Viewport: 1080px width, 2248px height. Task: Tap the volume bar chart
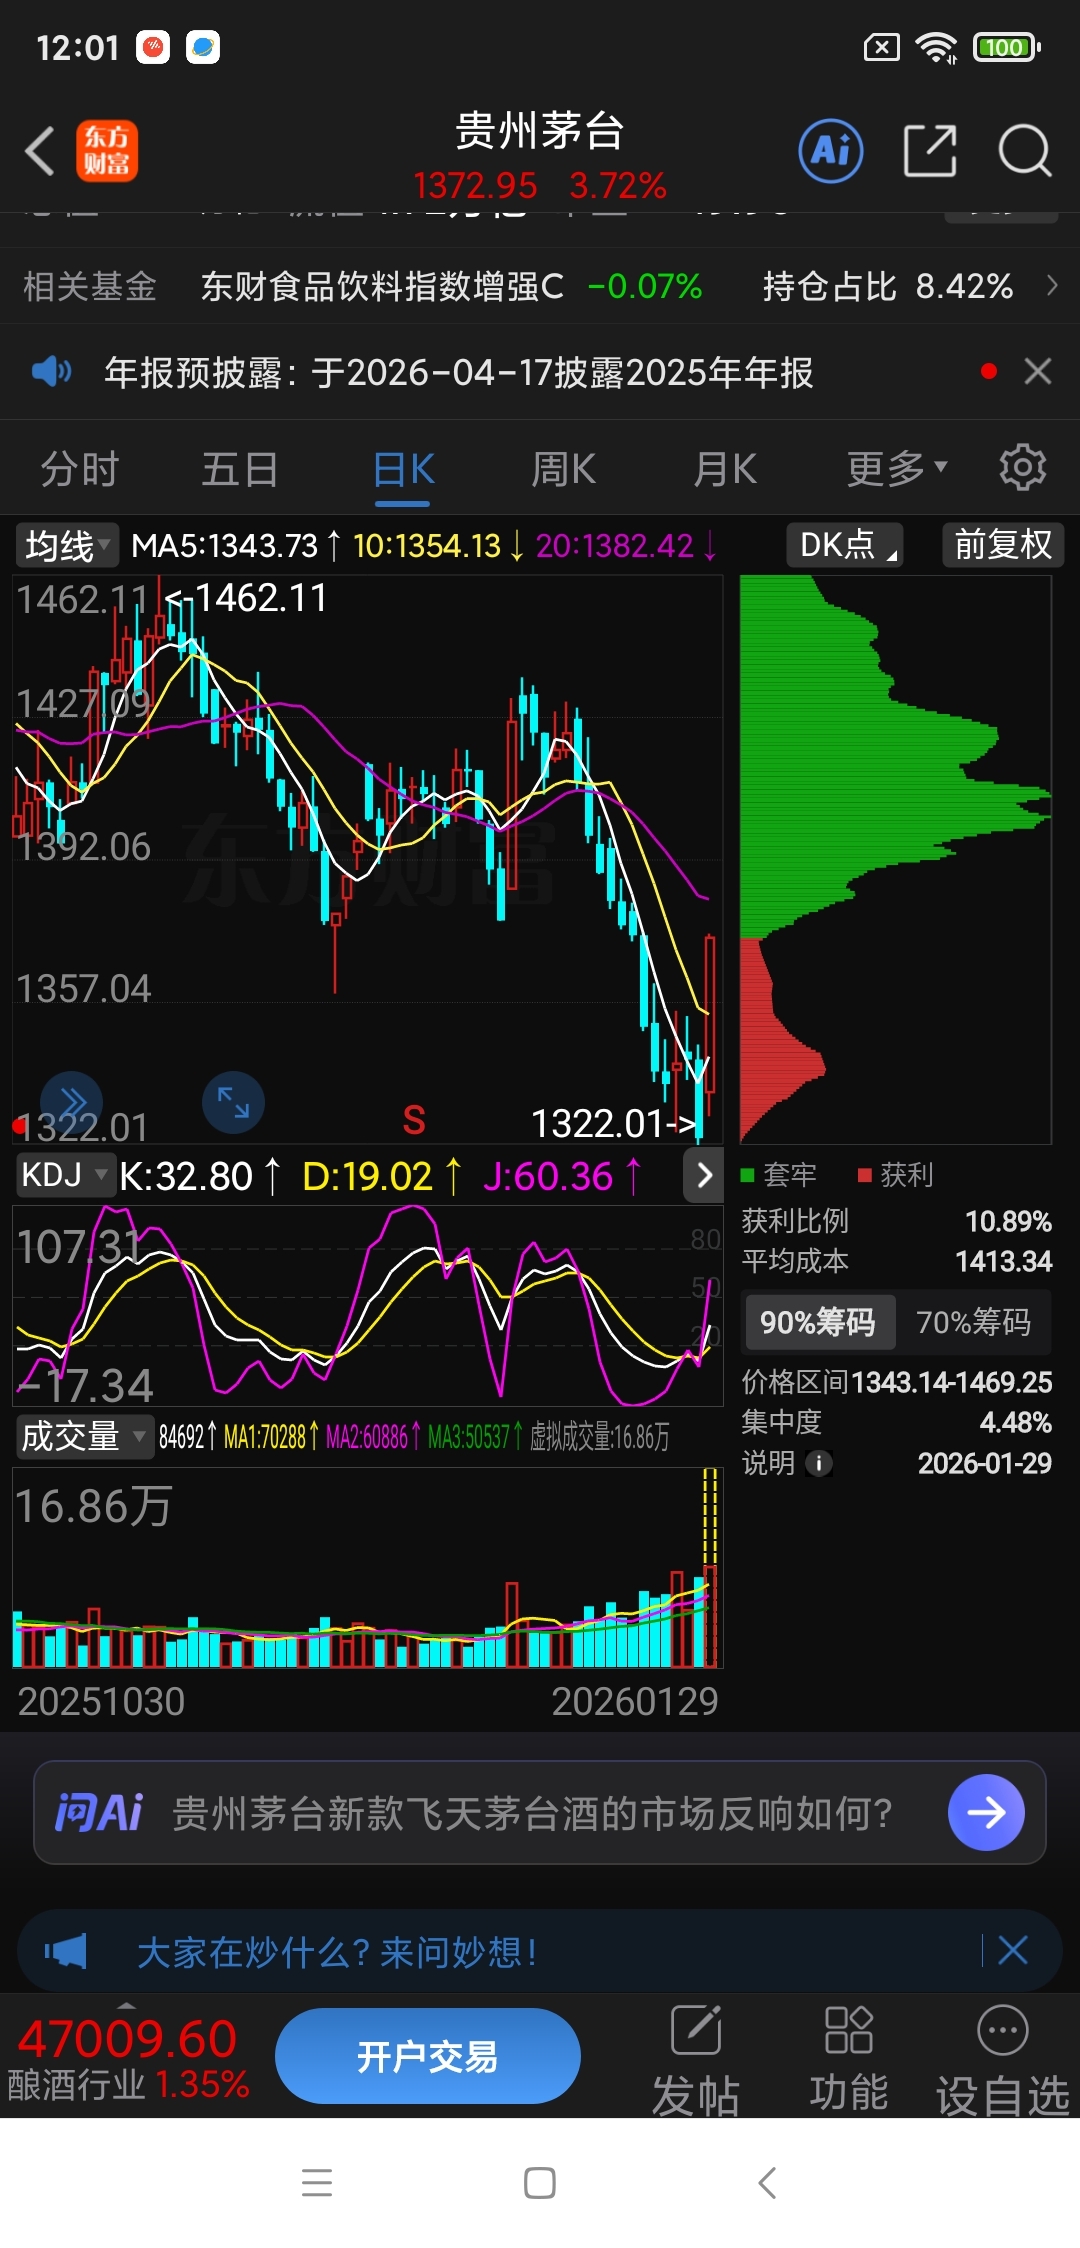point(367,1568)
